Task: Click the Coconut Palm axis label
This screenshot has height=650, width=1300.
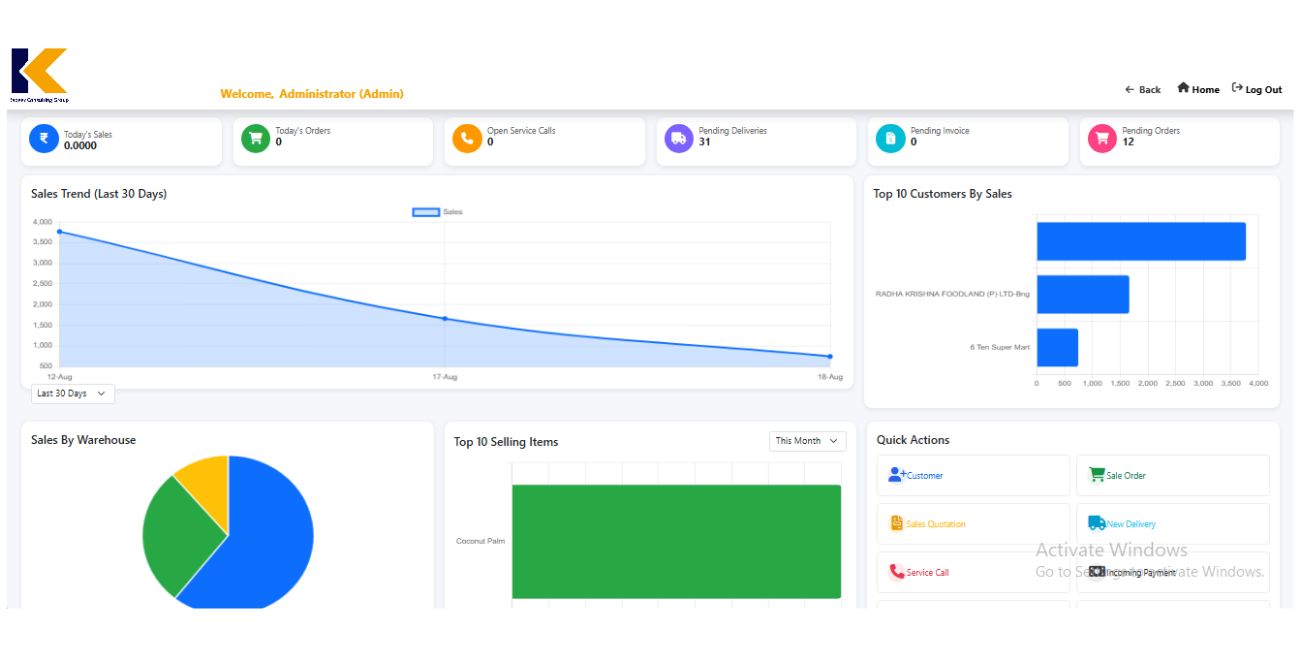Action: click(480, 541)
